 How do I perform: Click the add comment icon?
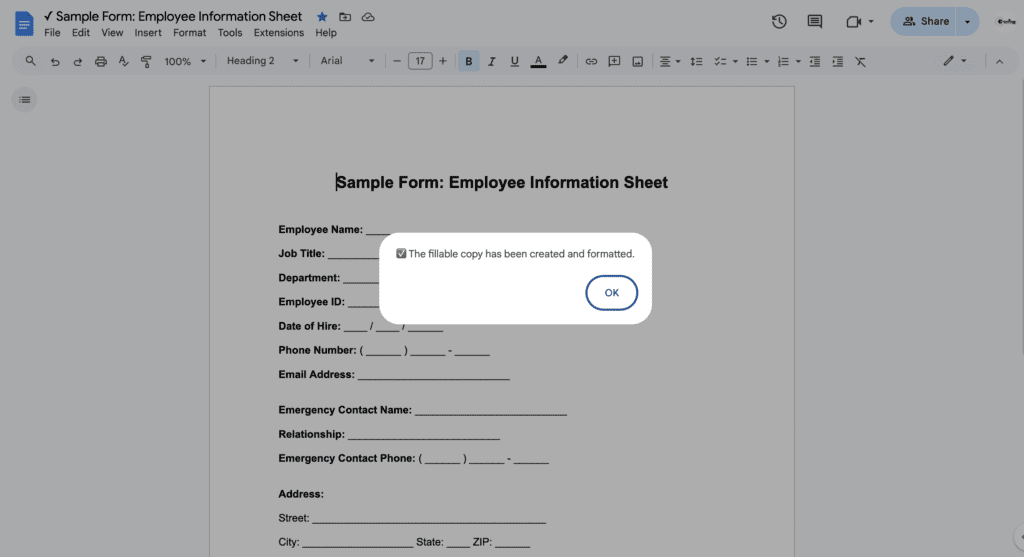[614, 61]
